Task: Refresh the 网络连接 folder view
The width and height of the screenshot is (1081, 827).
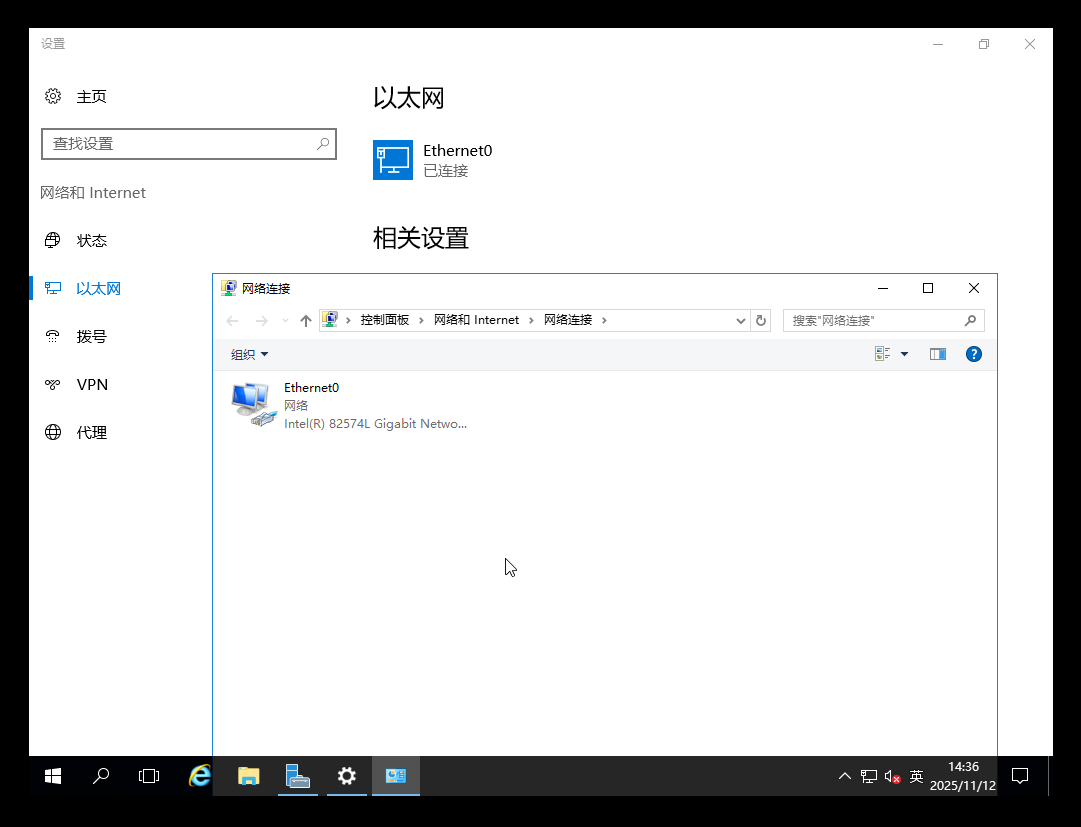Action: [761, 320]
